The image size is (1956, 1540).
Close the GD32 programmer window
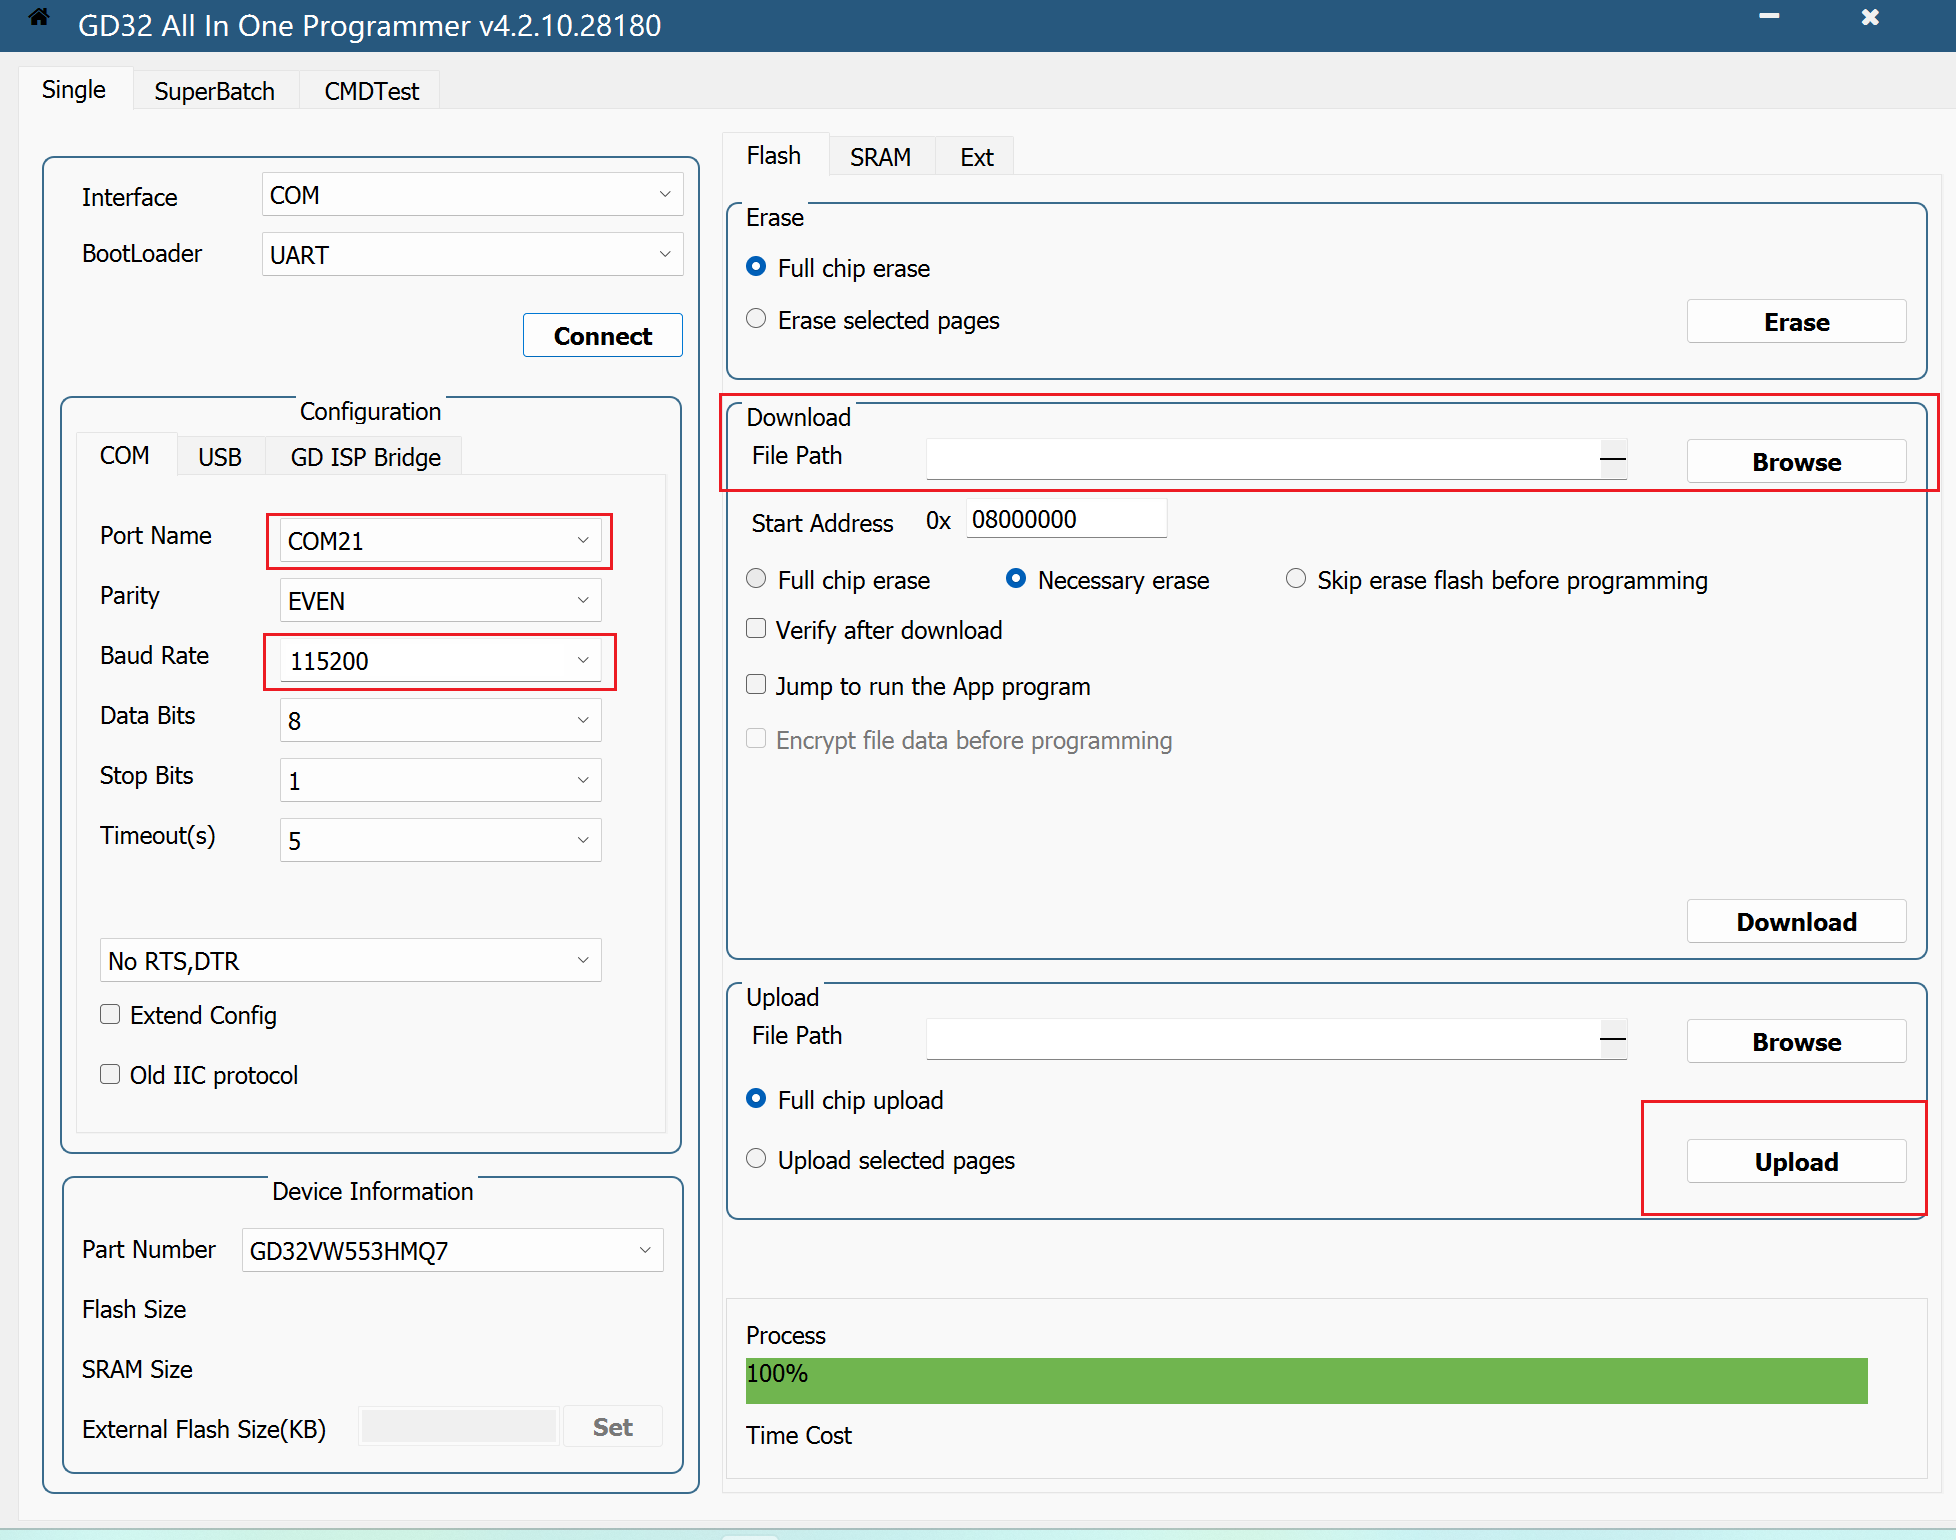pos(1870,17)
